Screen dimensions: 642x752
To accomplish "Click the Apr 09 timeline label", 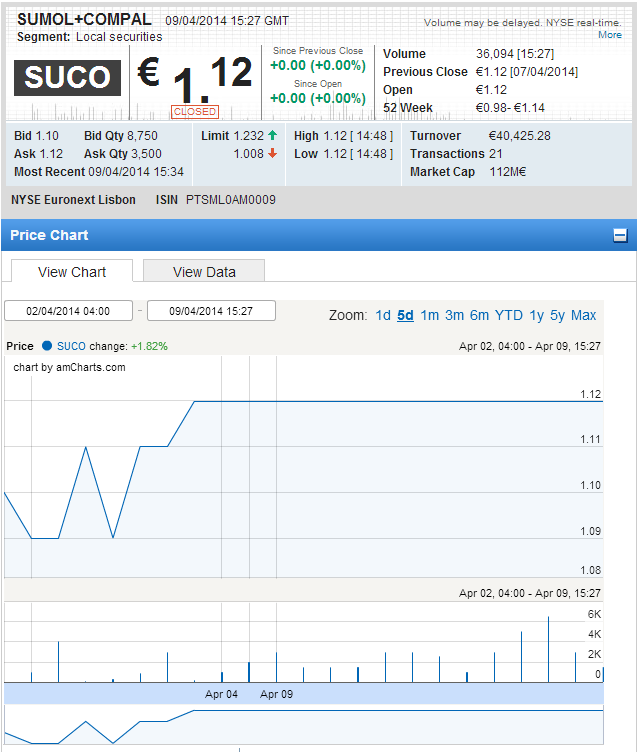I will tap(276, 694).
